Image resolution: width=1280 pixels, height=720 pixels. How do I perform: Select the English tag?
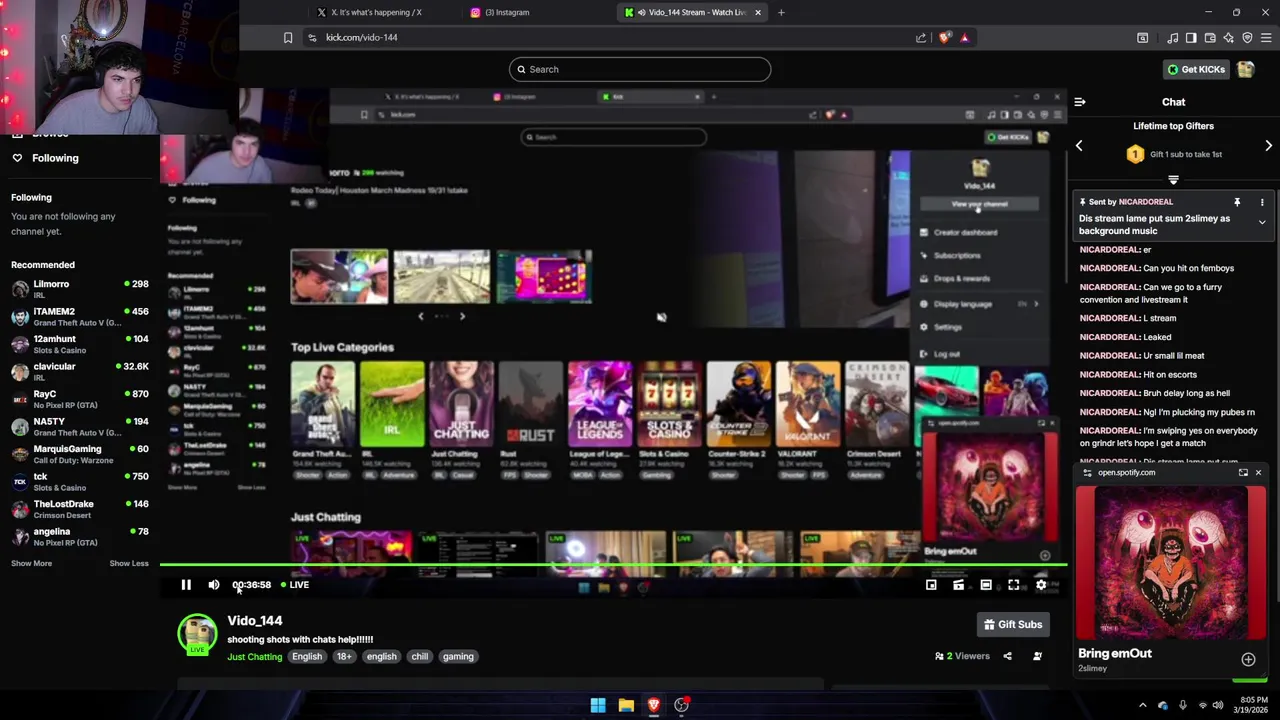pos(307,657)
